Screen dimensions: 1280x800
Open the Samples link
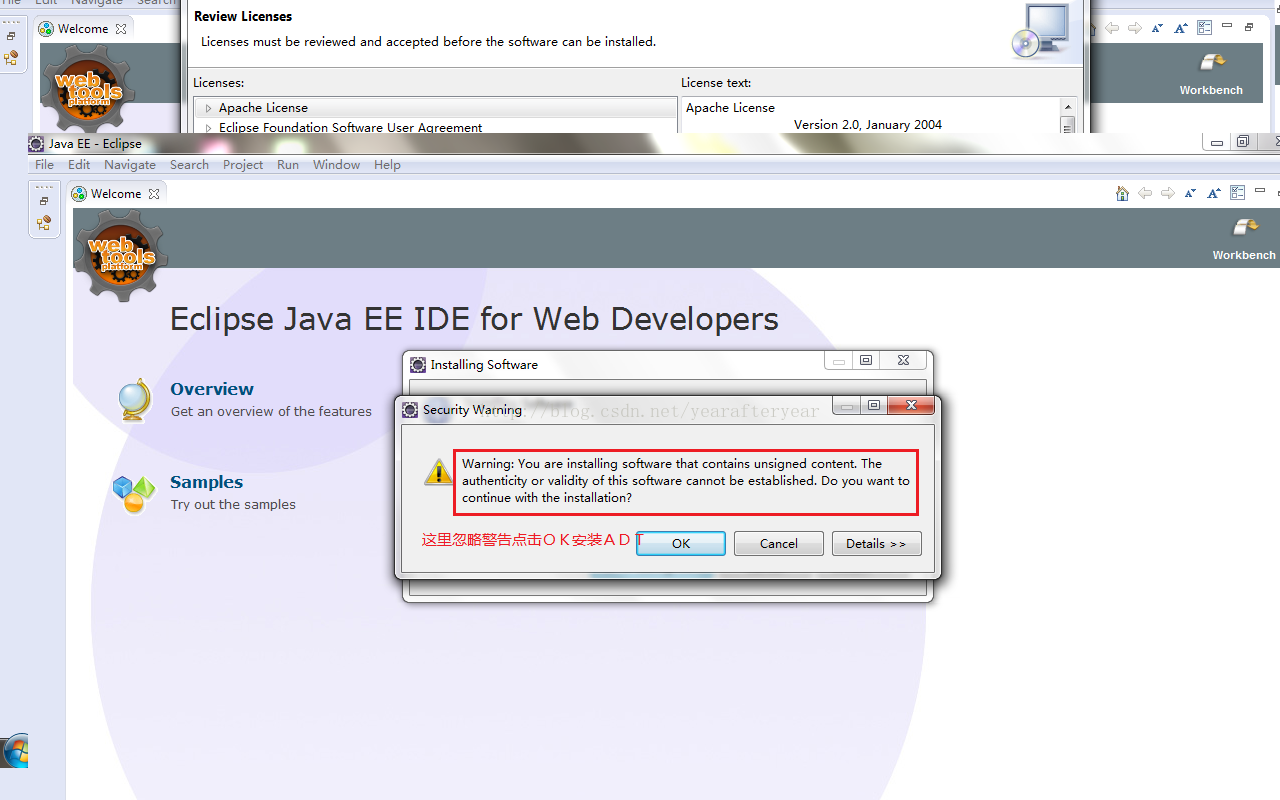point(206,482)
